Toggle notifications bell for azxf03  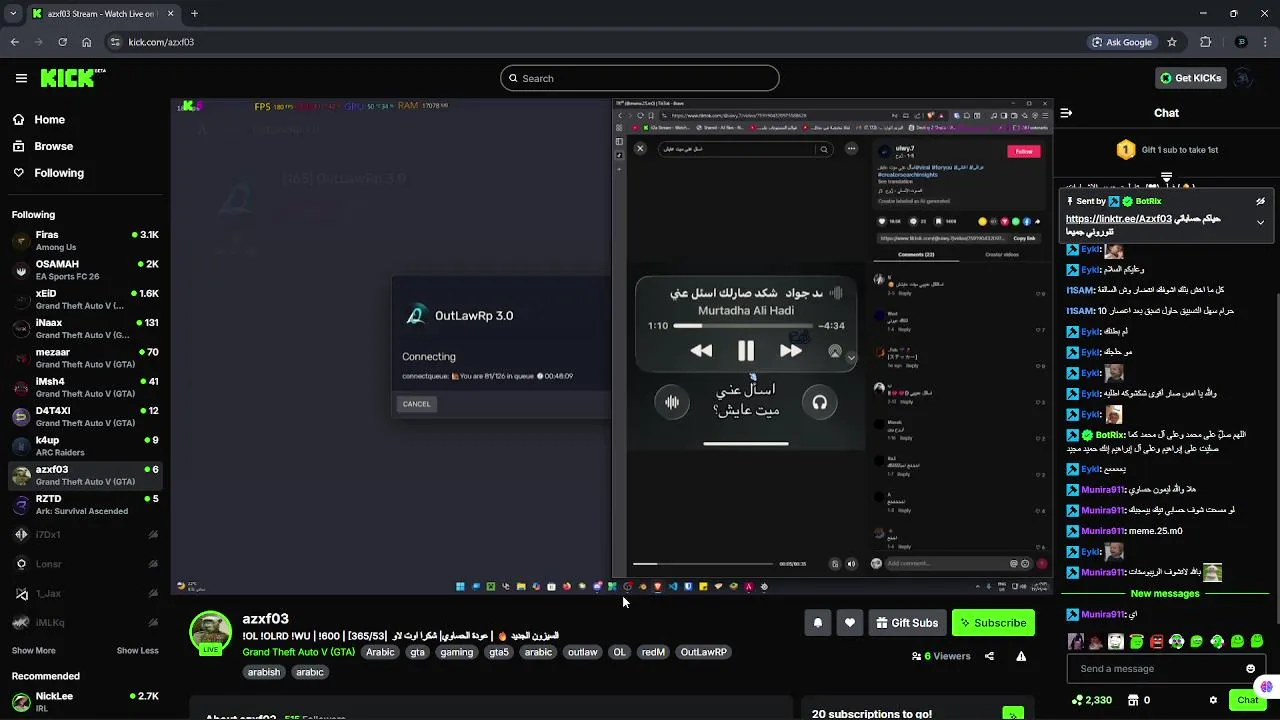click(817, 623)
